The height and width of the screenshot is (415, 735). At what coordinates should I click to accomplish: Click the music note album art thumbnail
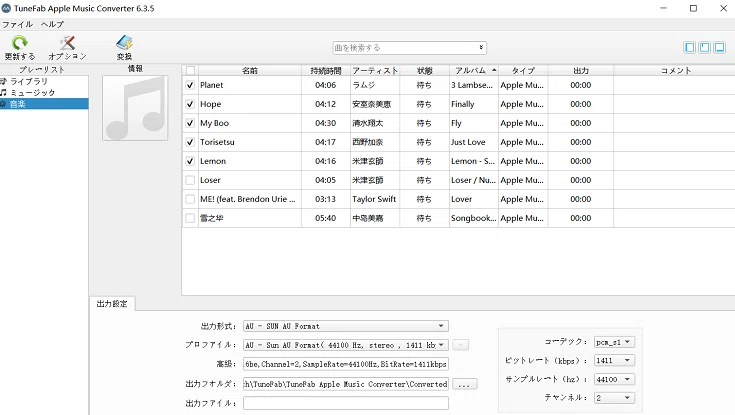135,108
